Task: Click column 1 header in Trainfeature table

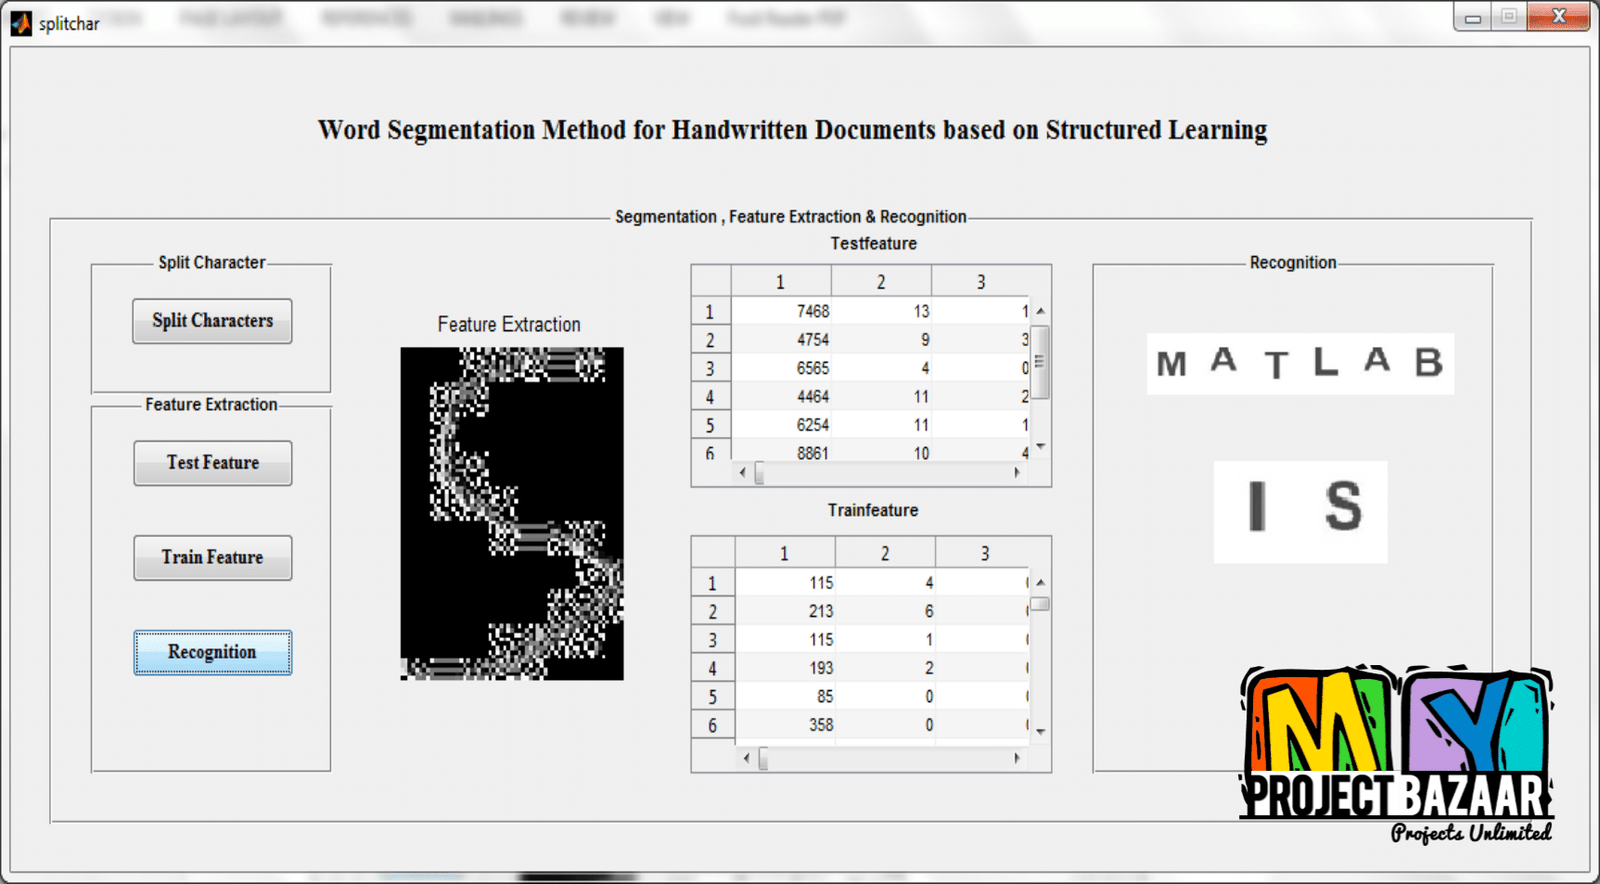Action: [x=785, y=553]
